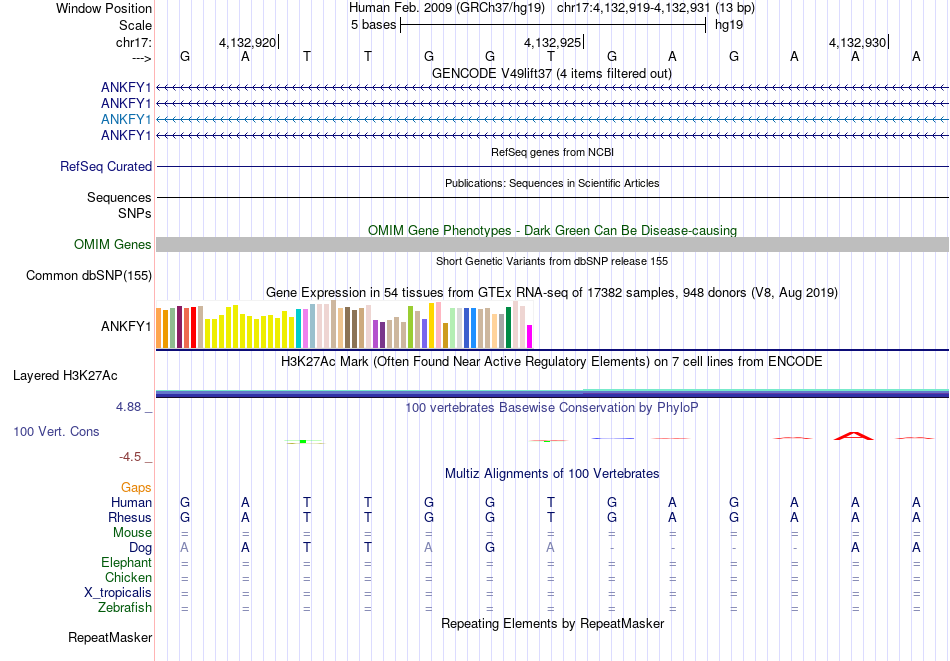
Task: Open Publications: Sequences in Scientific Articles title
Action: pyautogui.click(x=552, y=183)
